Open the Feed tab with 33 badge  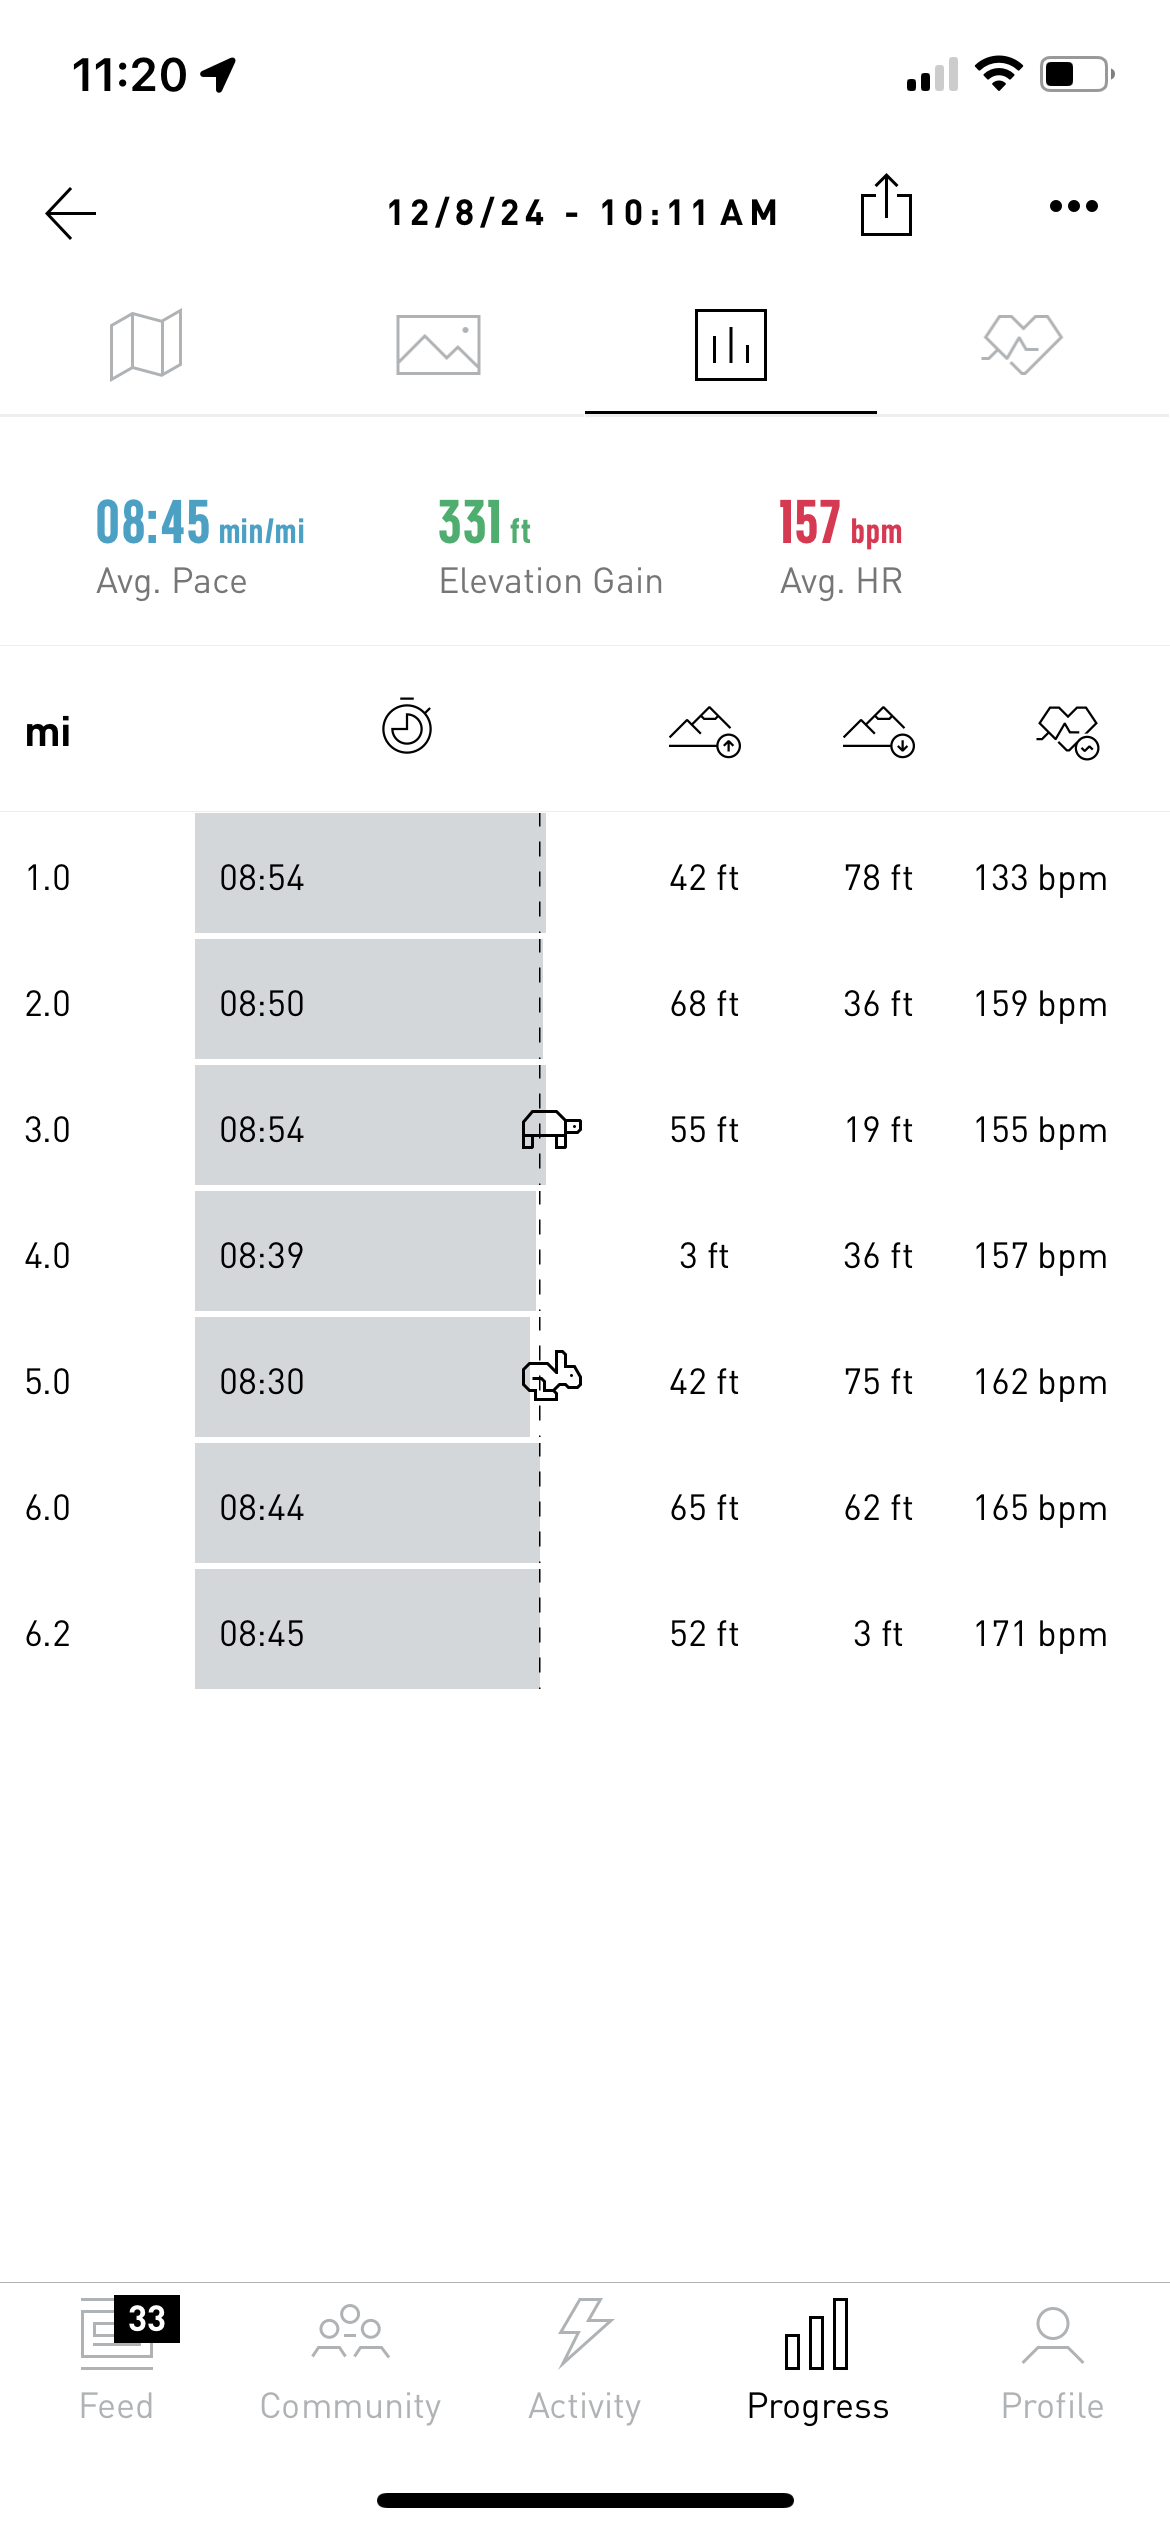117,2359
